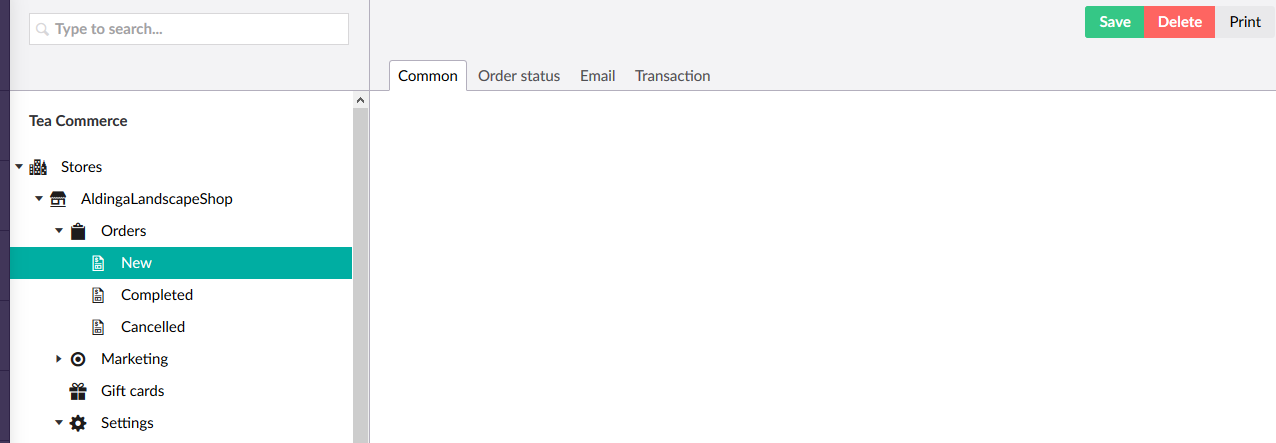Collapse the Orders node arrow
Screen dimensions: 1276x443
[x=59, y=231]
